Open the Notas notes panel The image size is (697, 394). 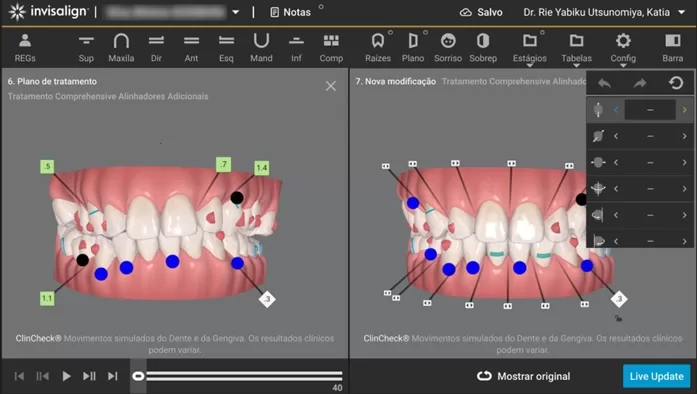[x=291, y=12]
